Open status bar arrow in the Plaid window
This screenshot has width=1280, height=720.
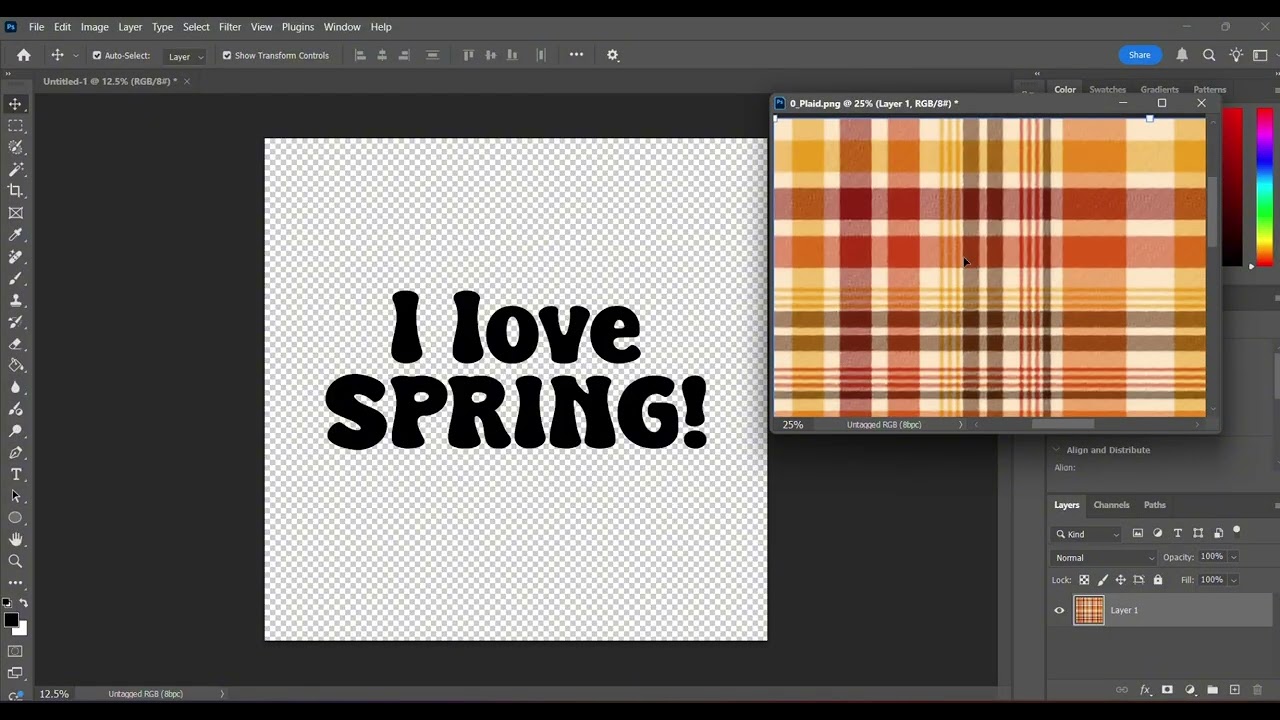(x=961, y=425)
